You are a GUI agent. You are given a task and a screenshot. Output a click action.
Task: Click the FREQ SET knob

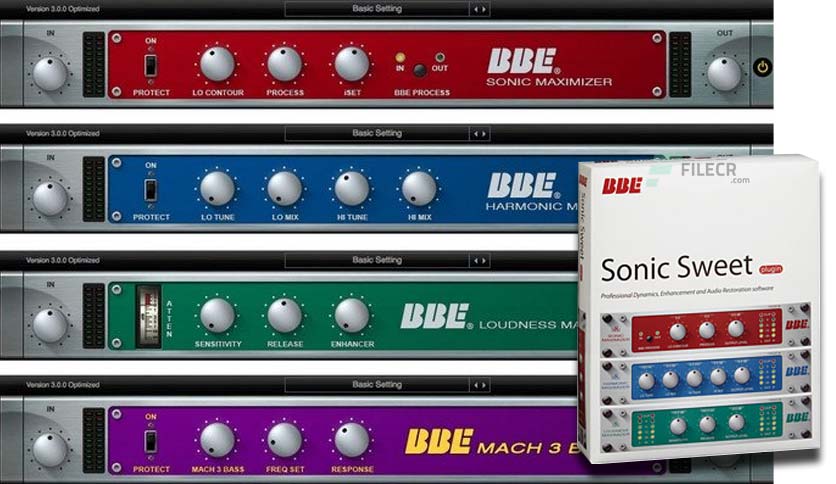(x=284, y=440)
